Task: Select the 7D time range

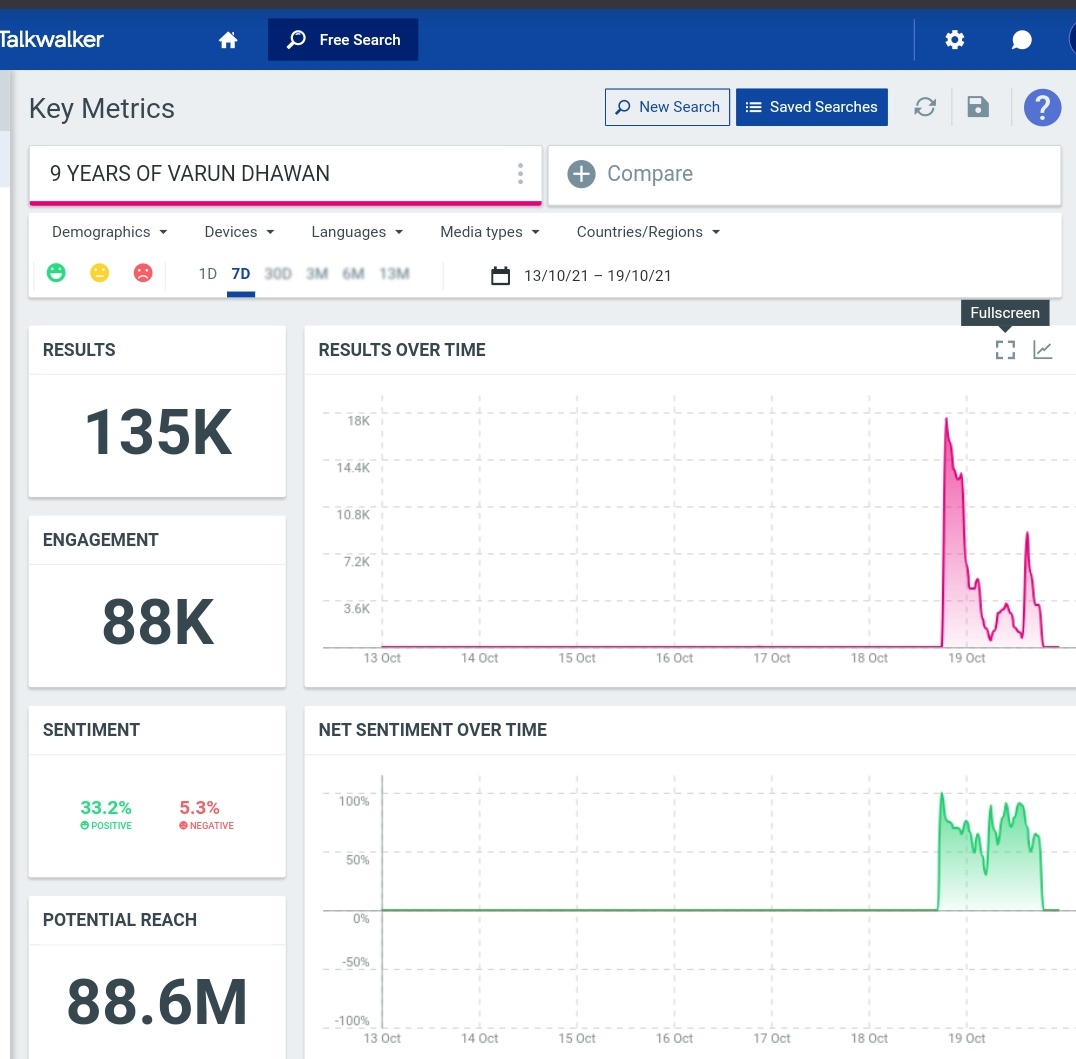Action: [x=241, y=274]
